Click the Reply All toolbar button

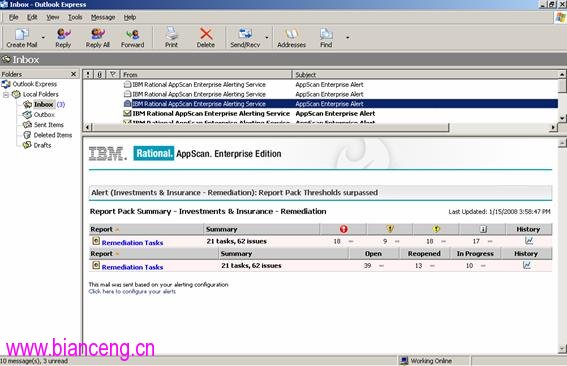click(x=98, y=37)
